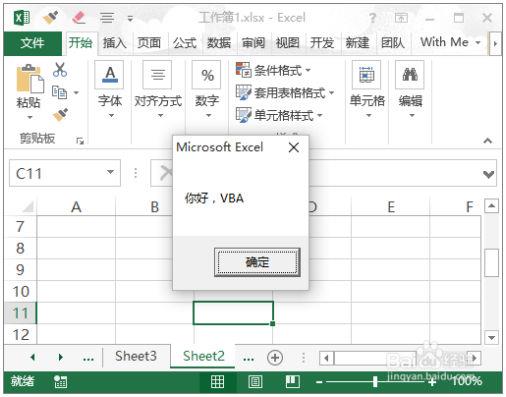Close the Microsoft Excel message dialog
The height and width of the screenshot is (397, 506).
click(294, 147)
